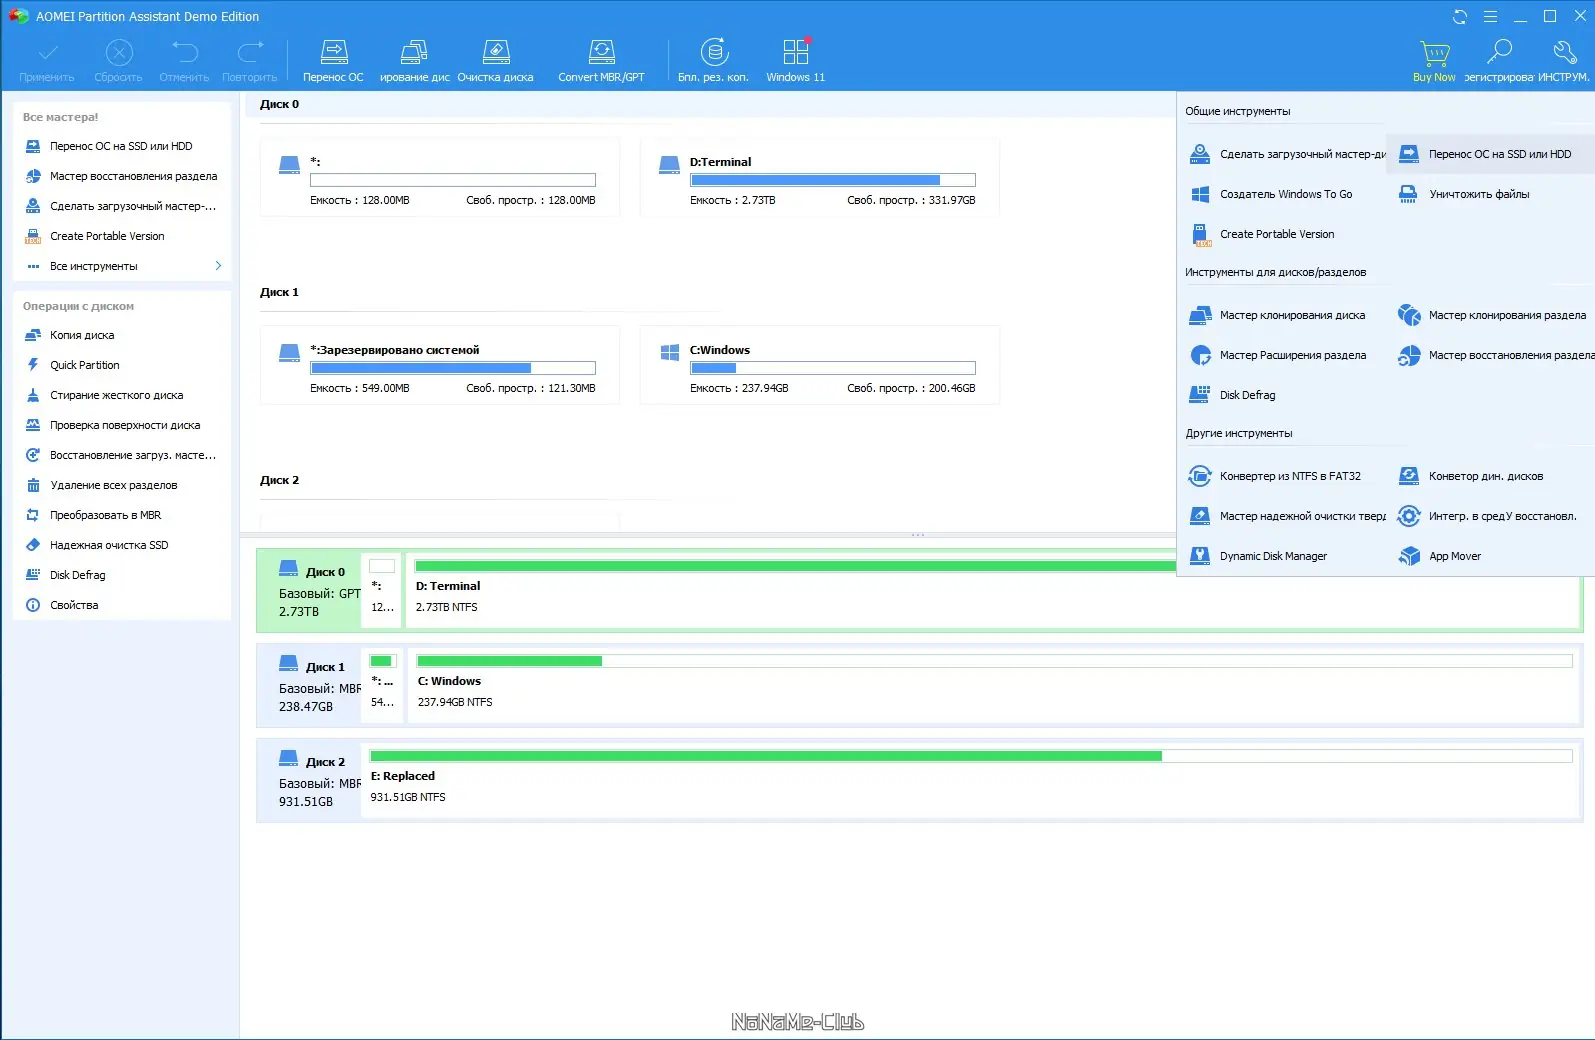Expand Все инструменты in sidebar
Image resolution: width=1595 pixels, height=1040 pixels.
point(122,266)
